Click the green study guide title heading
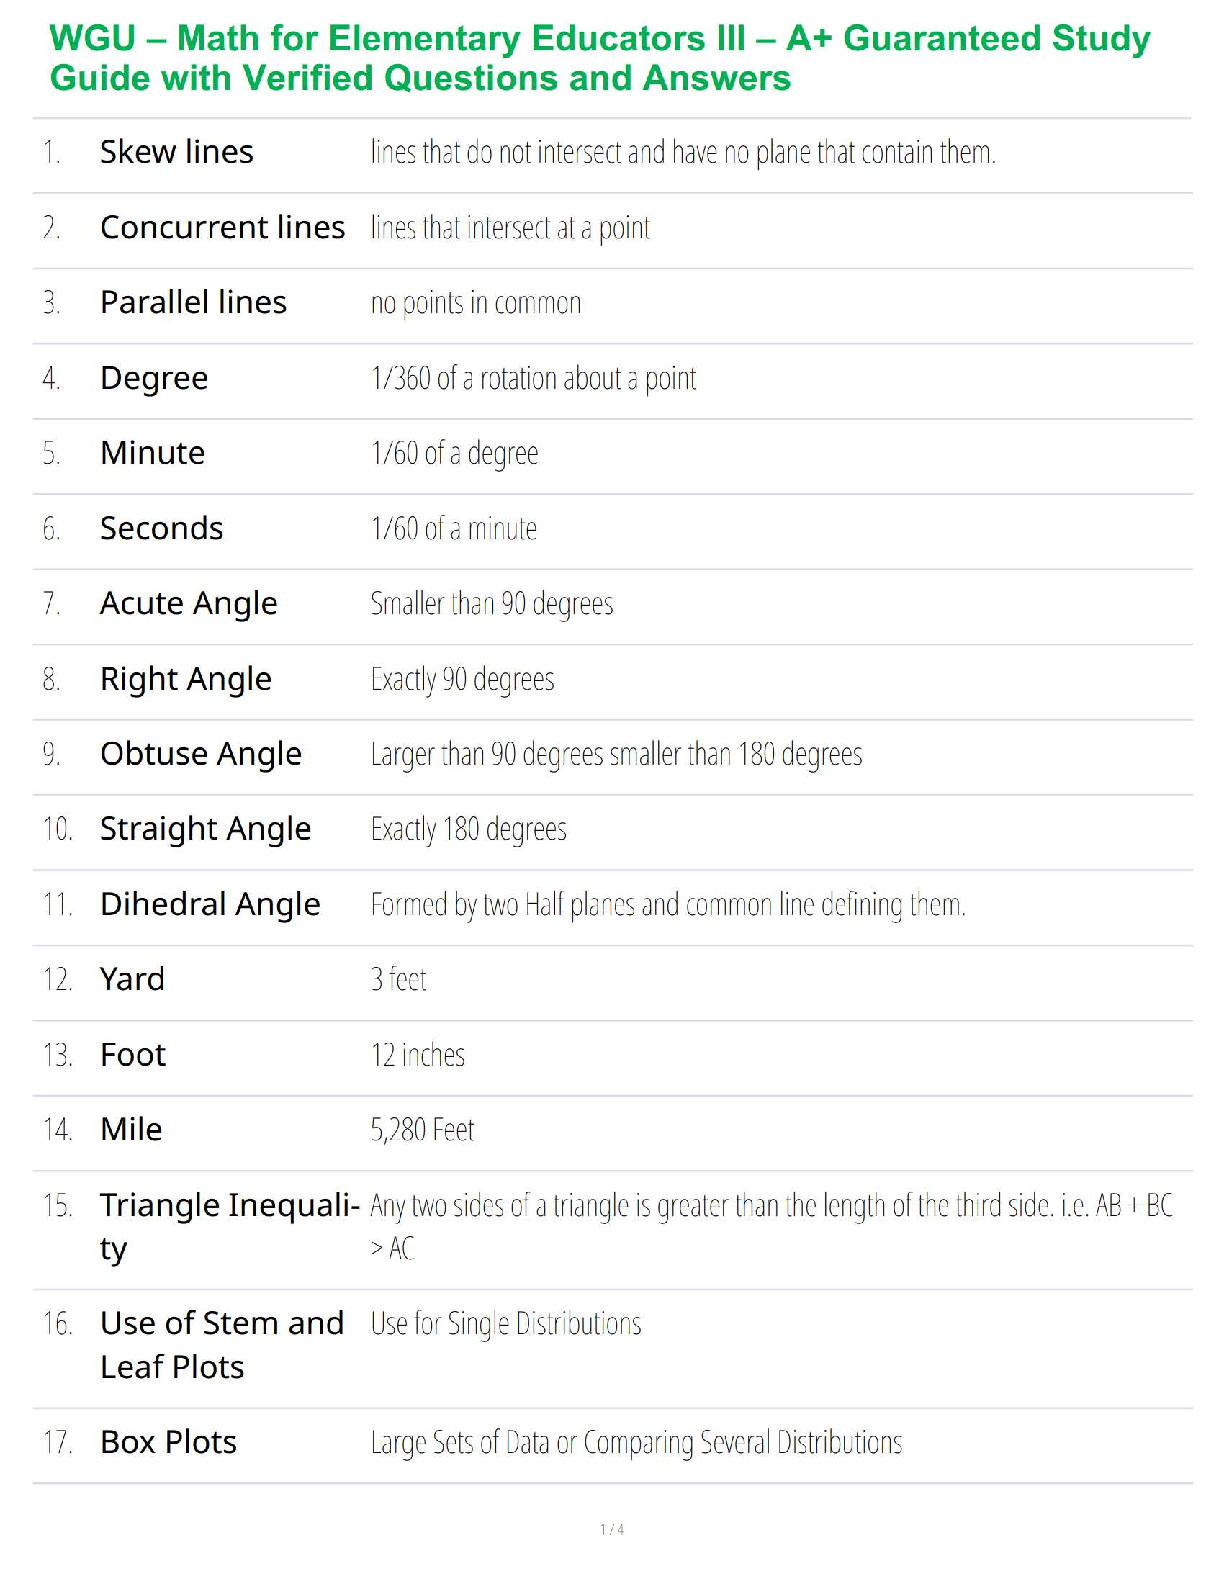 point(600,58)
